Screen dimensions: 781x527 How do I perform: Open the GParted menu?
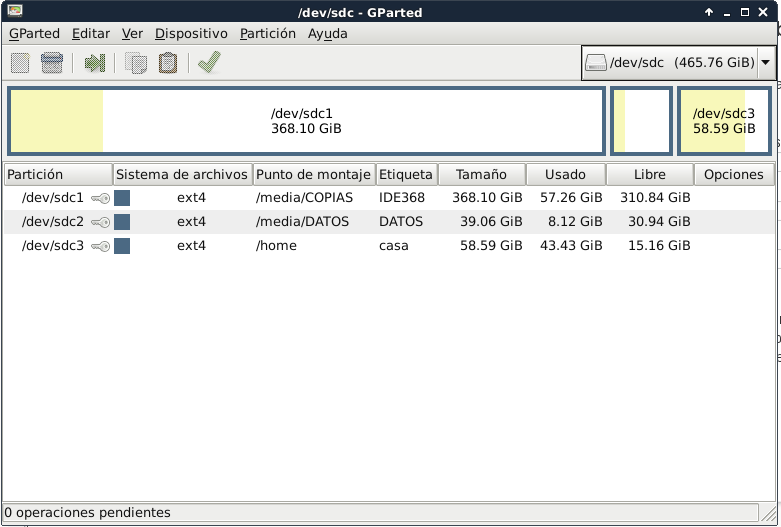tap(34, 33)
